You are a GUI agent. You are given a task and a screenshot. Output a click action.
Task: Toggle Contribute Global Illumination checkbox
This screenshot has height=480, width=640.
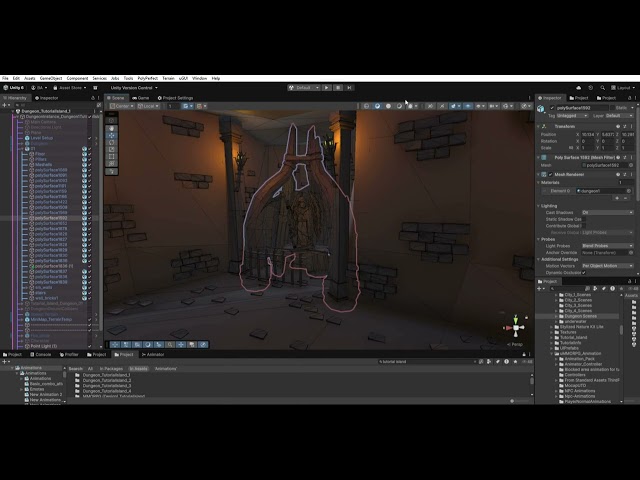pyautogui.click(x=584, y=226)
